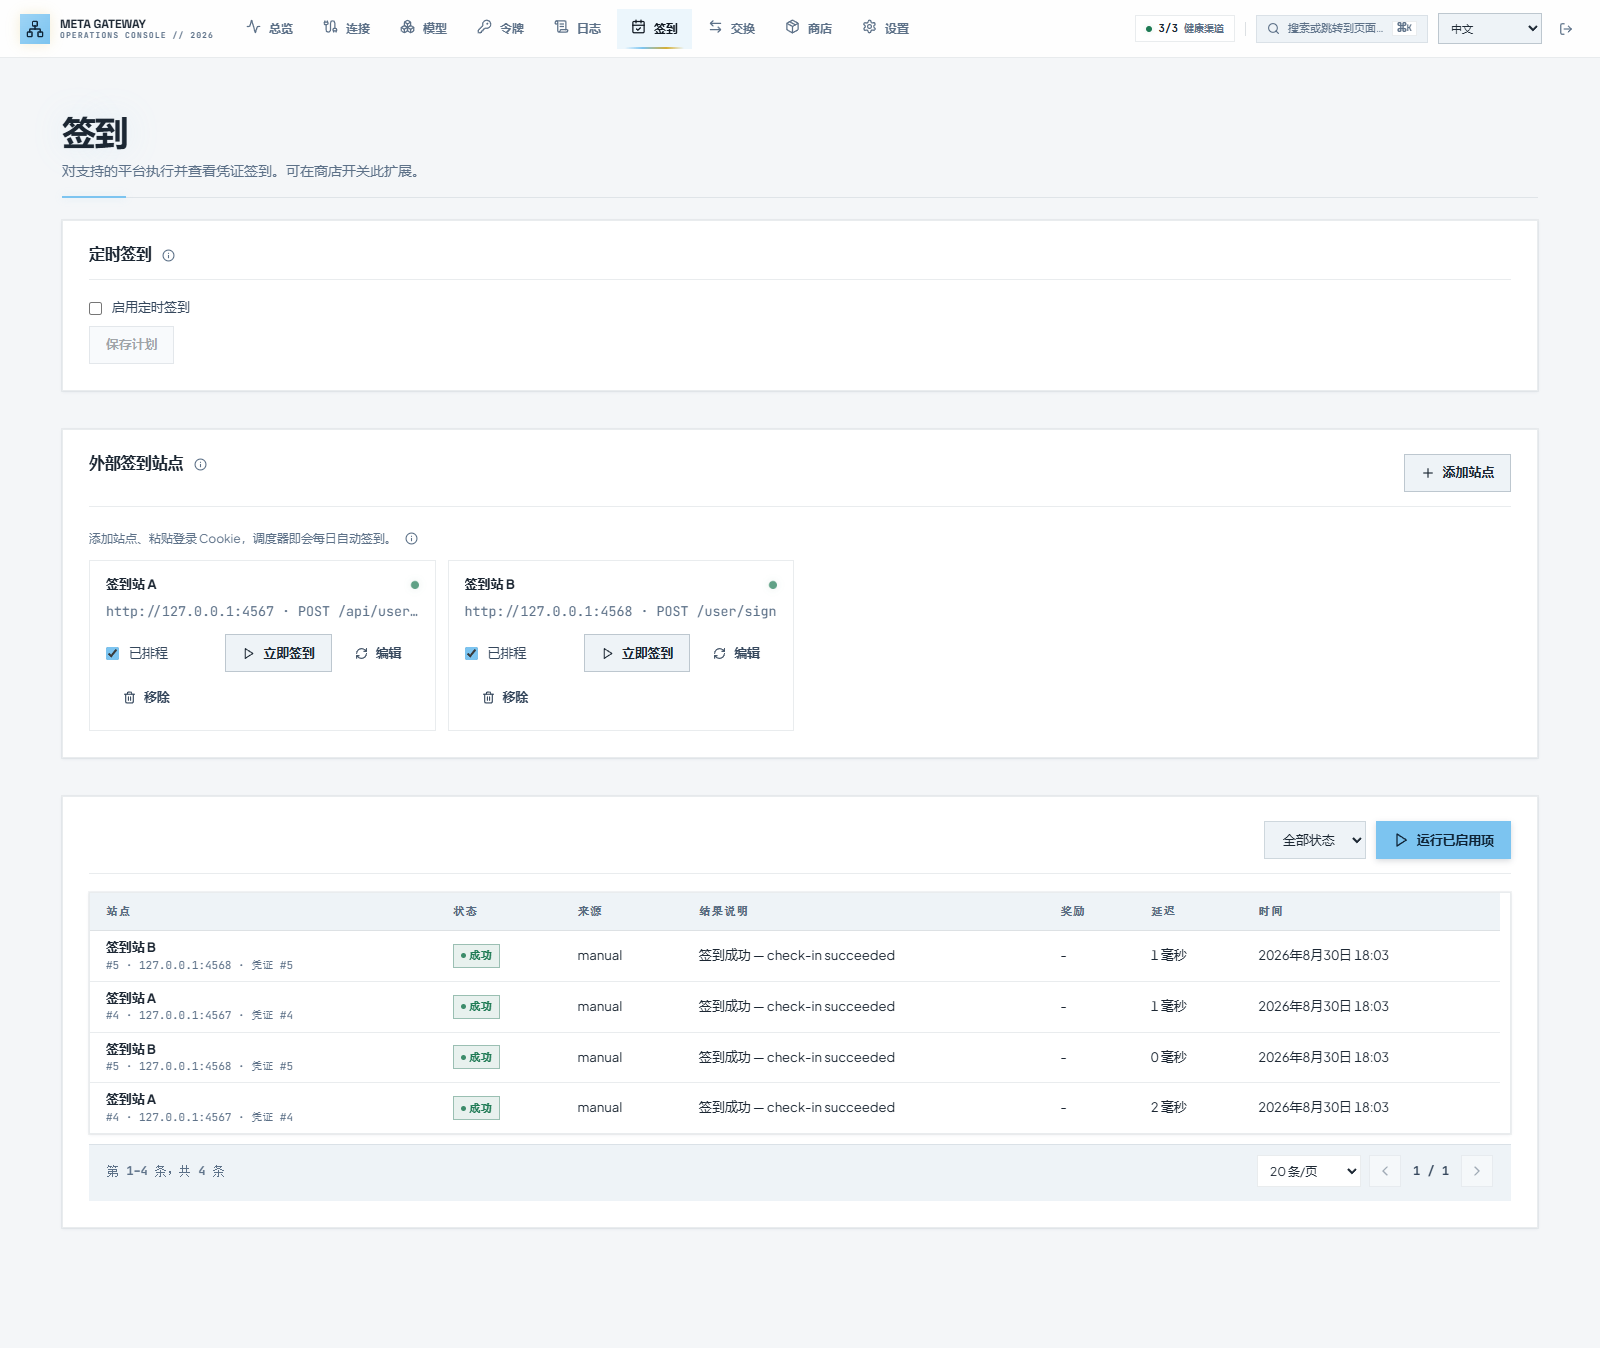Click info icon beside 外部签到站点 heading
This screenshot has height=1348, width=1600.
(x=200, y=465)
